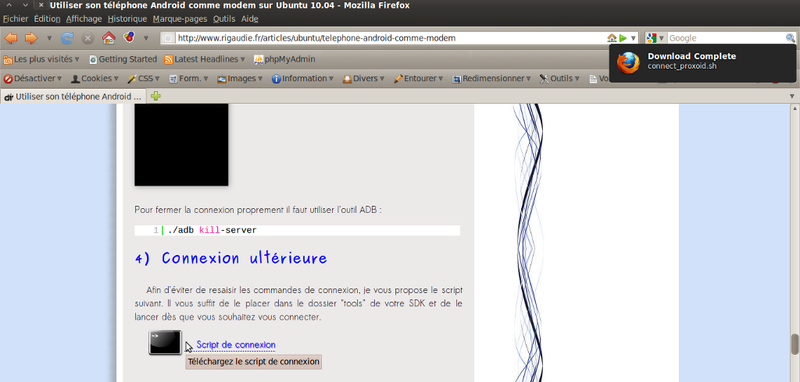This screenshot has height=382, width=800.
Task: Open the Outils menu in menu bar
Action: coord(224,19)
